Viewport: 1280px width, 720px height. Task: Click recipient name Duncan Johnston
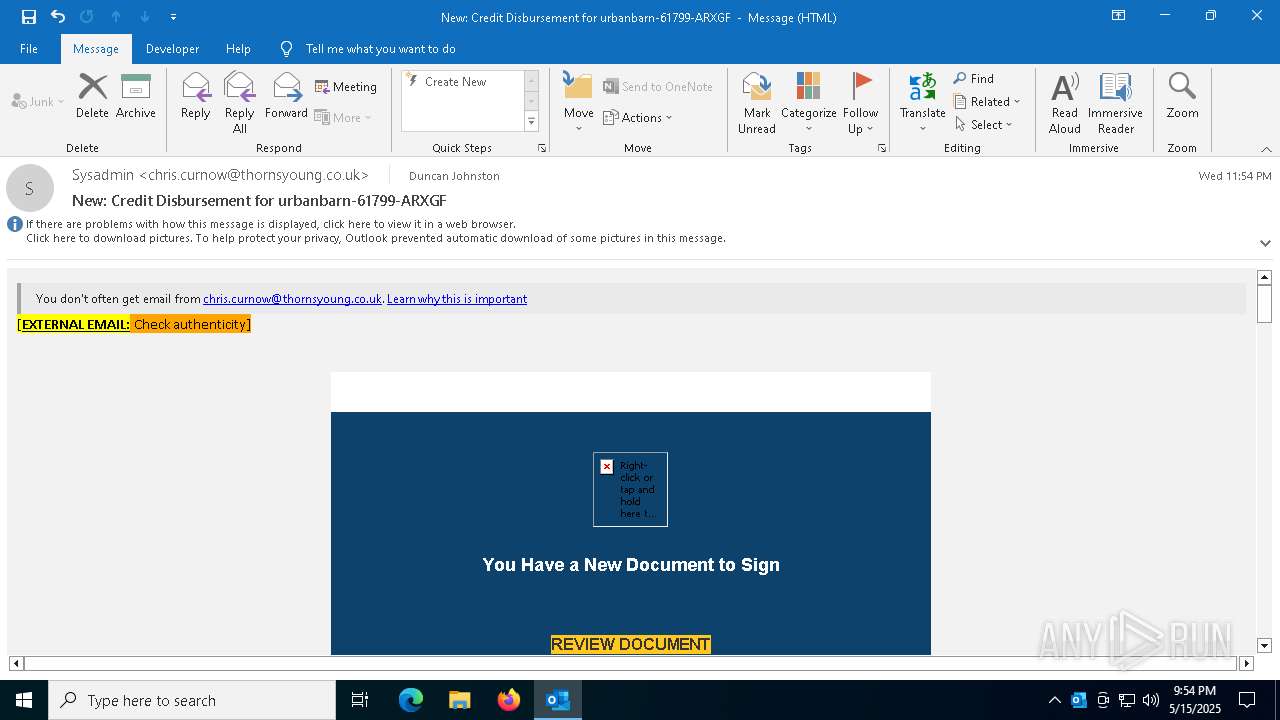click(454, 176)
